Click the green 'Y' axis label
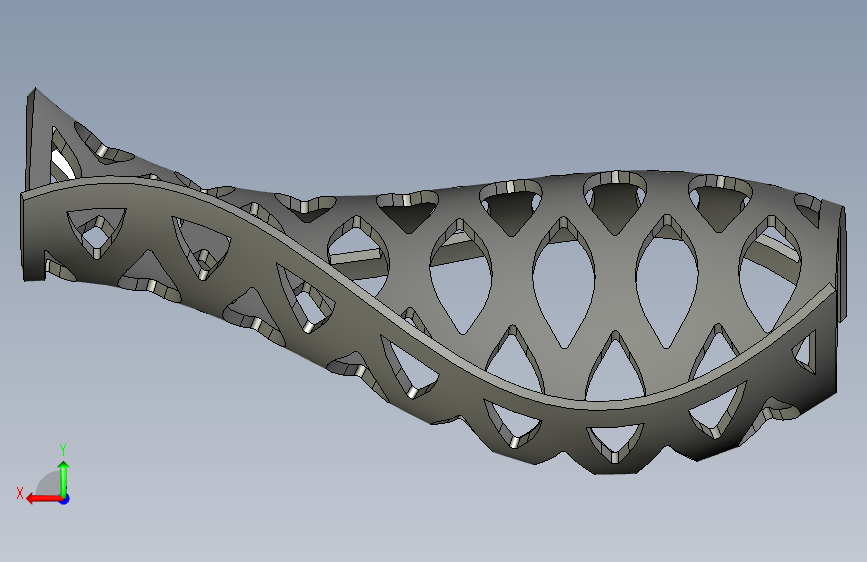Screen dimensions: 867x562 [x=63, y=449]
